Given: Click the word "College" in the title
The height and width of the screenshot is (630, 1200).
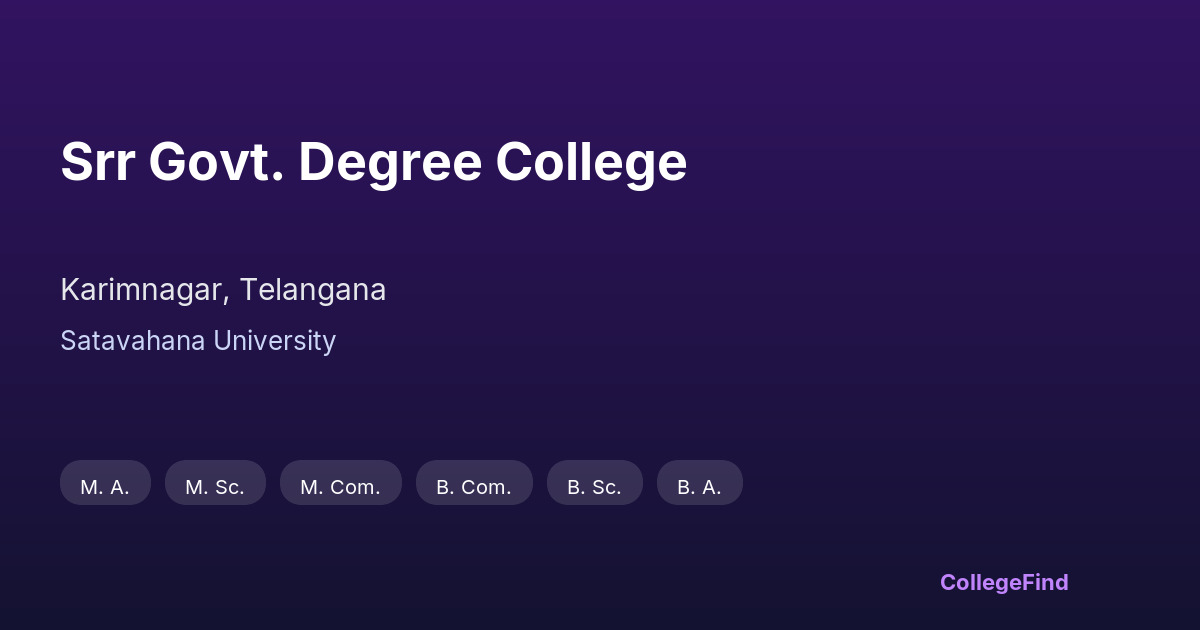Looking at the screenshot, I should (x=591, y=162).
